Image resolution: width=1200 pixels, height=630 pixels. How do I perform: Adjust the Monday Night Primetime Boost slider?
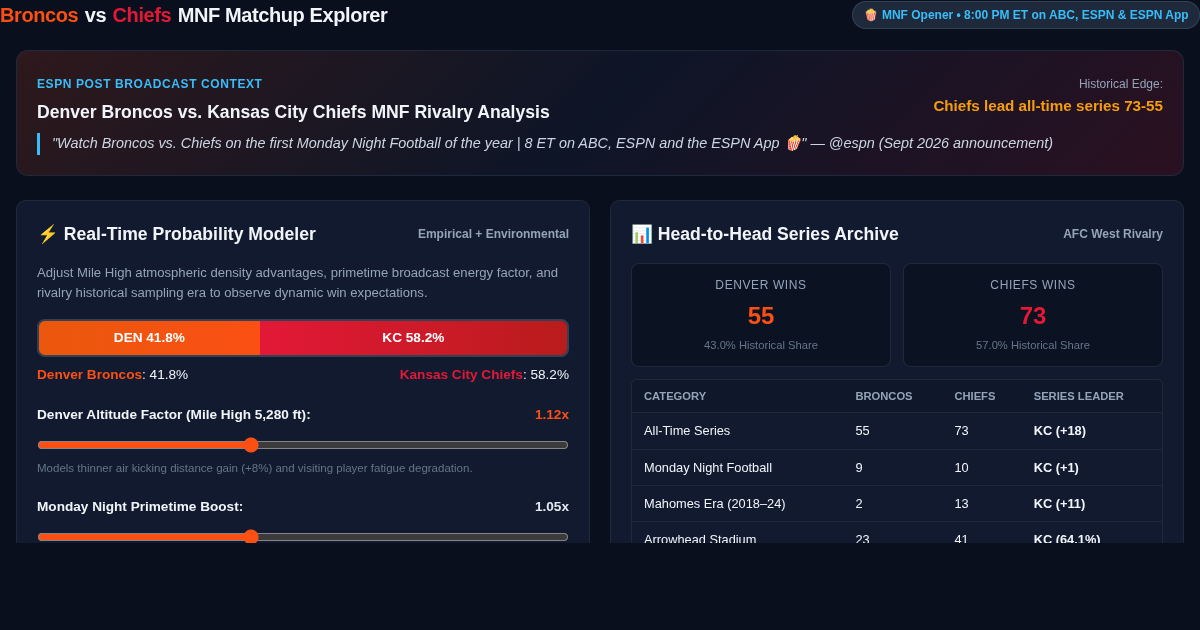[303, 537]
